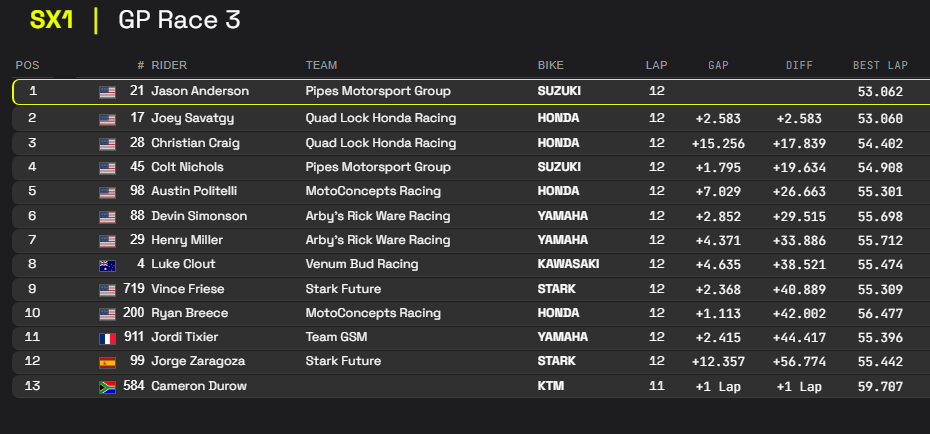Open rider Colt Nichols' name link
Image resolution: width=930 pixels, height=434 pixels.
(187, 167)
